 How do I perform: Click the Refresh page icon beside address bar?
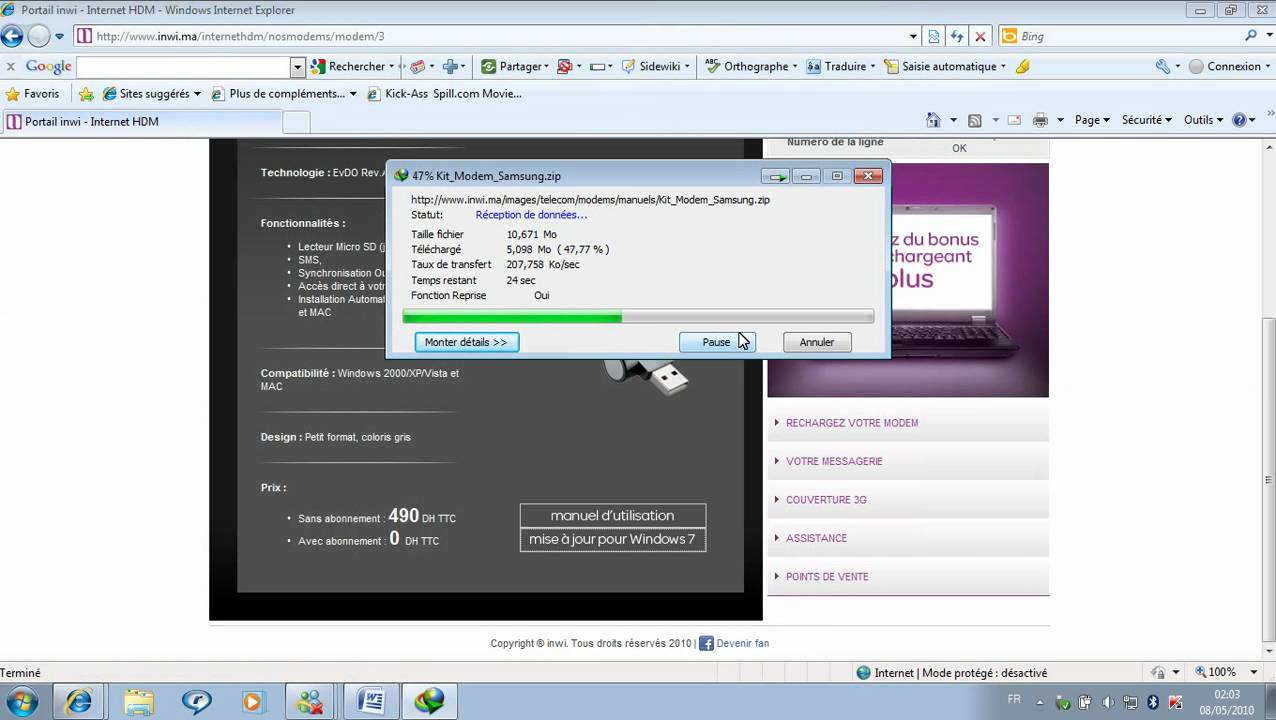click(x=957, y=36)
